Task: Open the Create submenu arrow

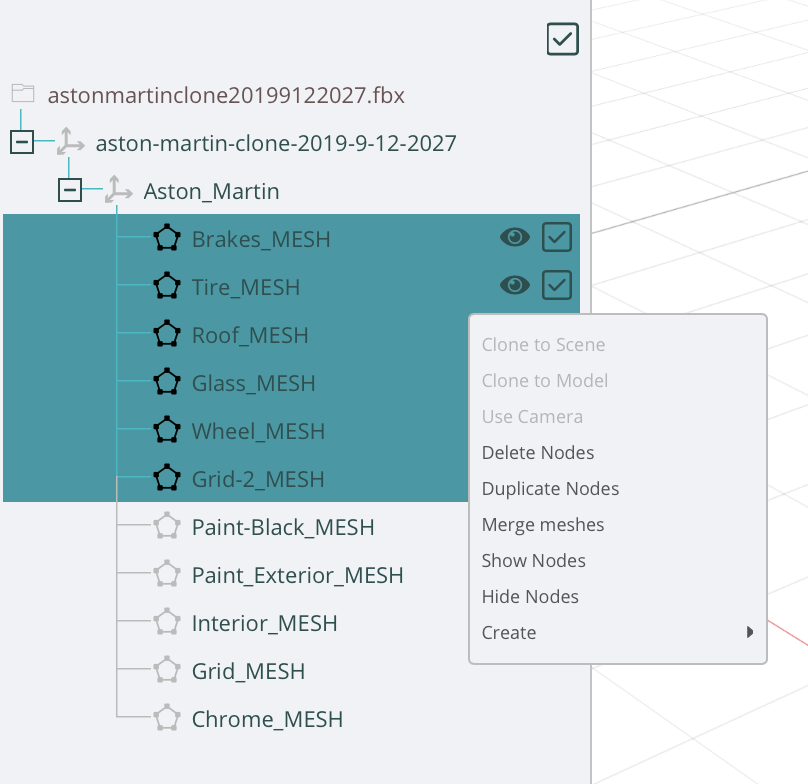Action: coord(750,632)
